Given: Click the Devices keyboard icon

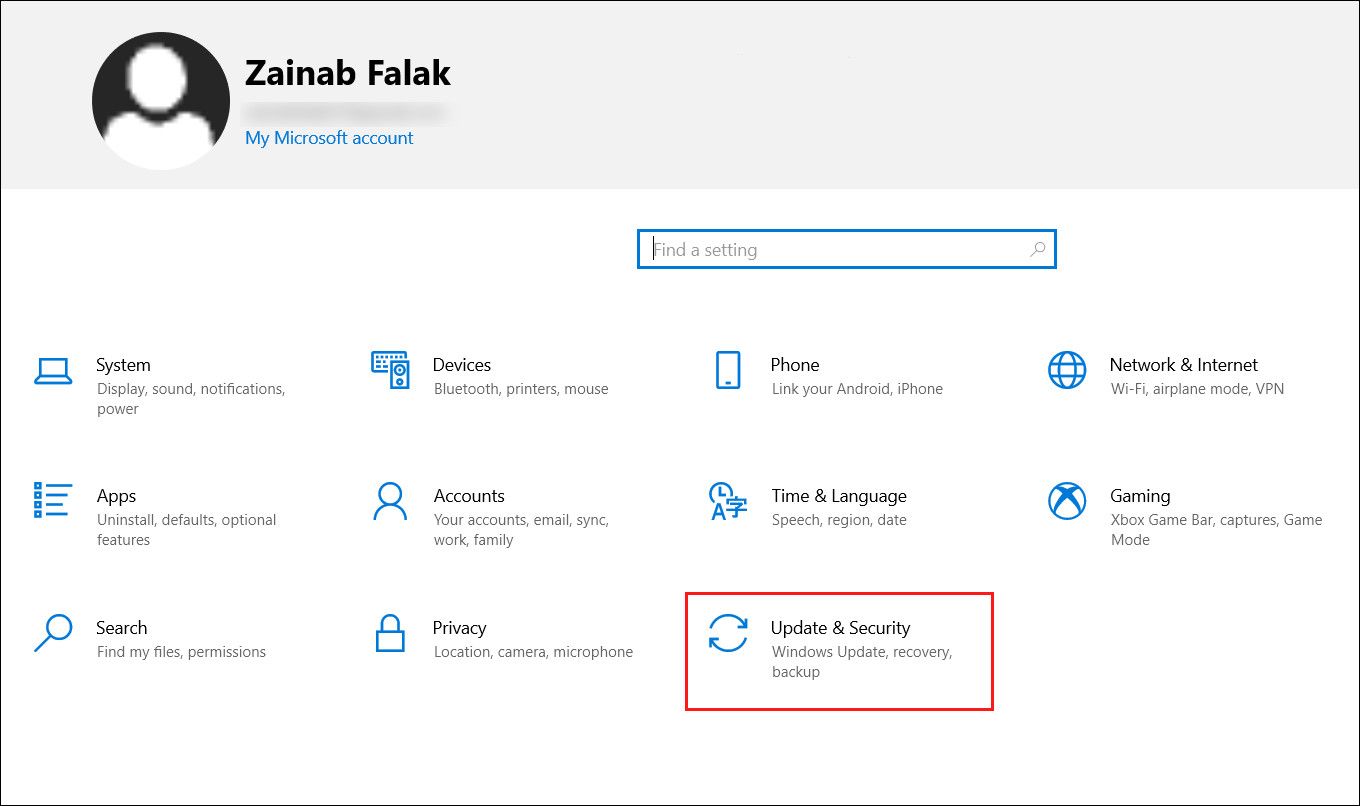Looking at the screenshot, I should [391, 371].
